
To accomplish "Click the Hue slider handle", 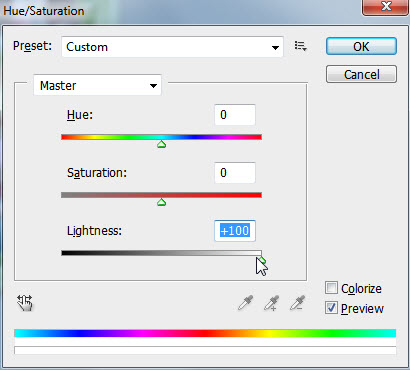I will [161, 144].
